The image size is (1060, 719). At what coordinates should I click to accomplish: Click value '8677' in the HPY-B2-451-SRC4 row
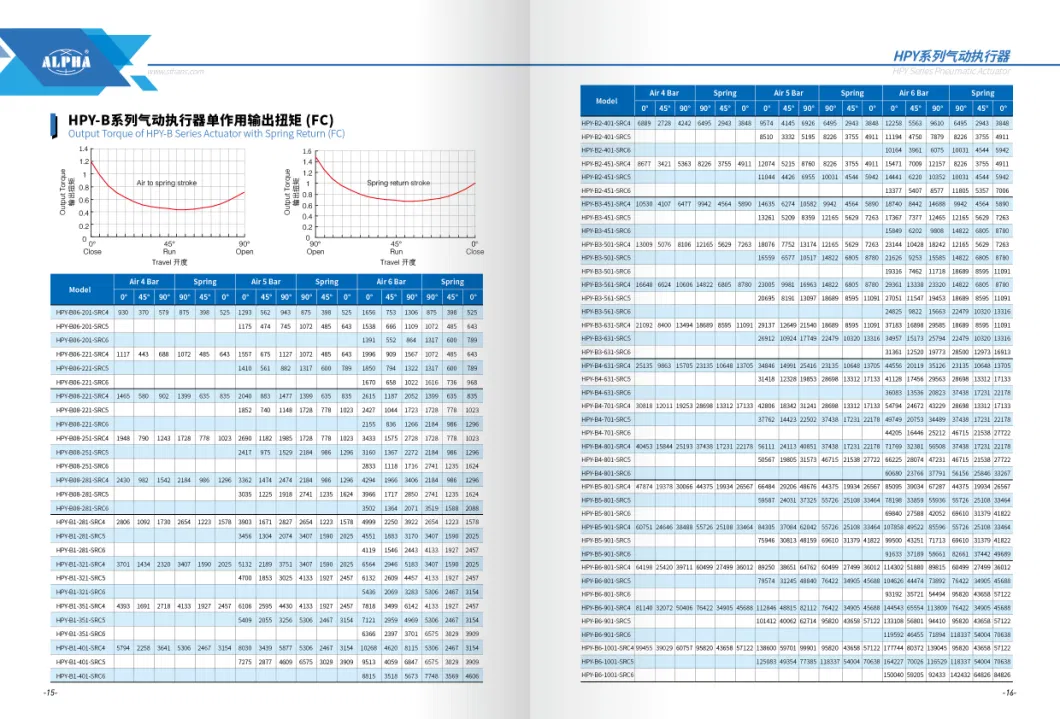(644, 164)
